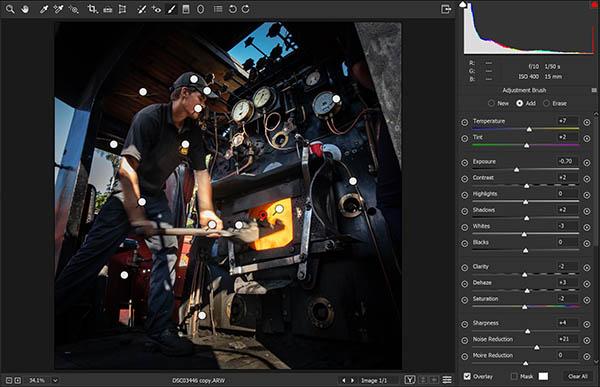Click the Exposure slider track
600x387 pixels.
(525, 169)
